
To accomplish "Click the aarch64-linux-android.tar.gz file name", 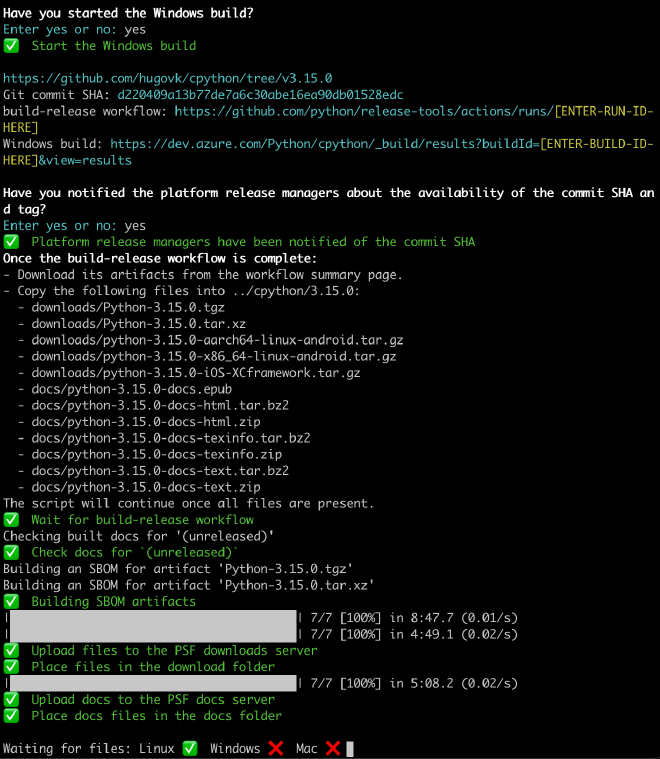I will click(x=217, y=340).
